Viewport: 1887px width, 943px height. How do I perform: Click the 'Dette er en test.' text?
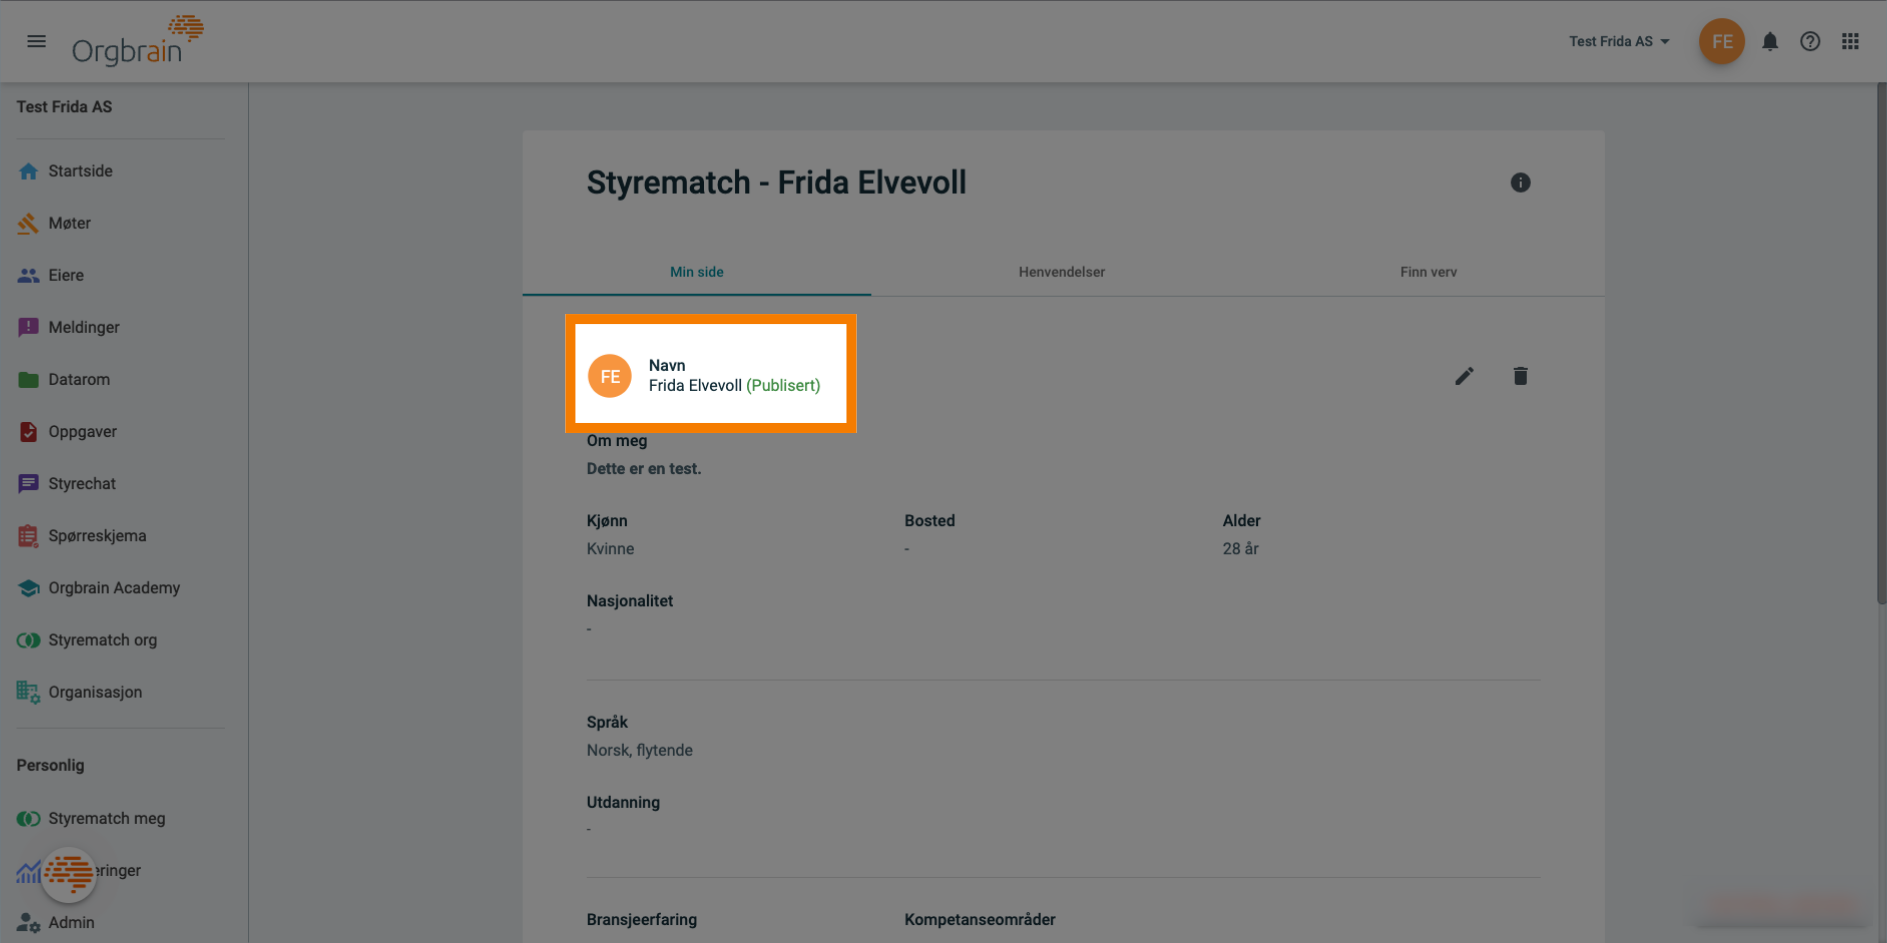point(644,468)
